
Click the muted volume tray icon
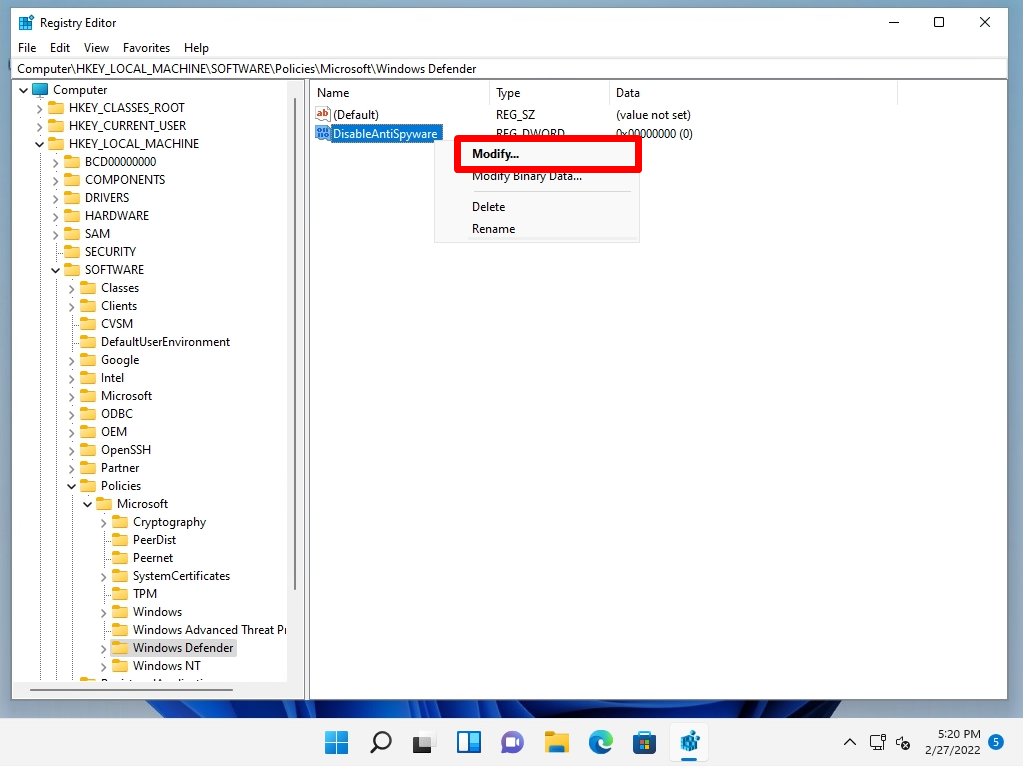pos(903,743)
